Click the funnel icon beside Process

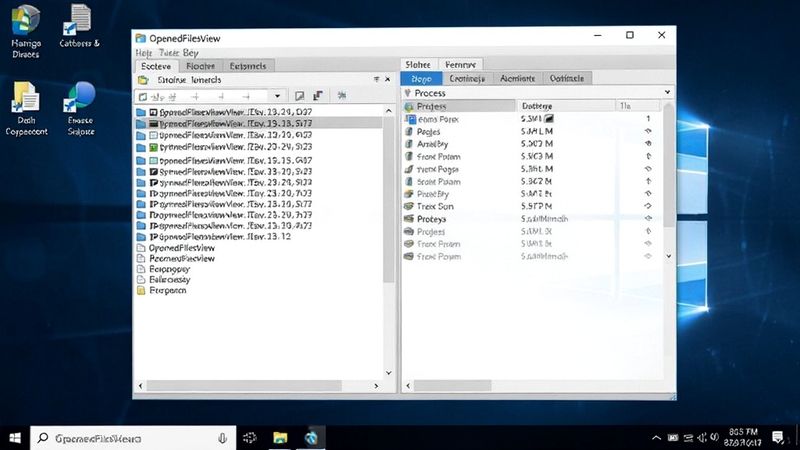point(408,93)
